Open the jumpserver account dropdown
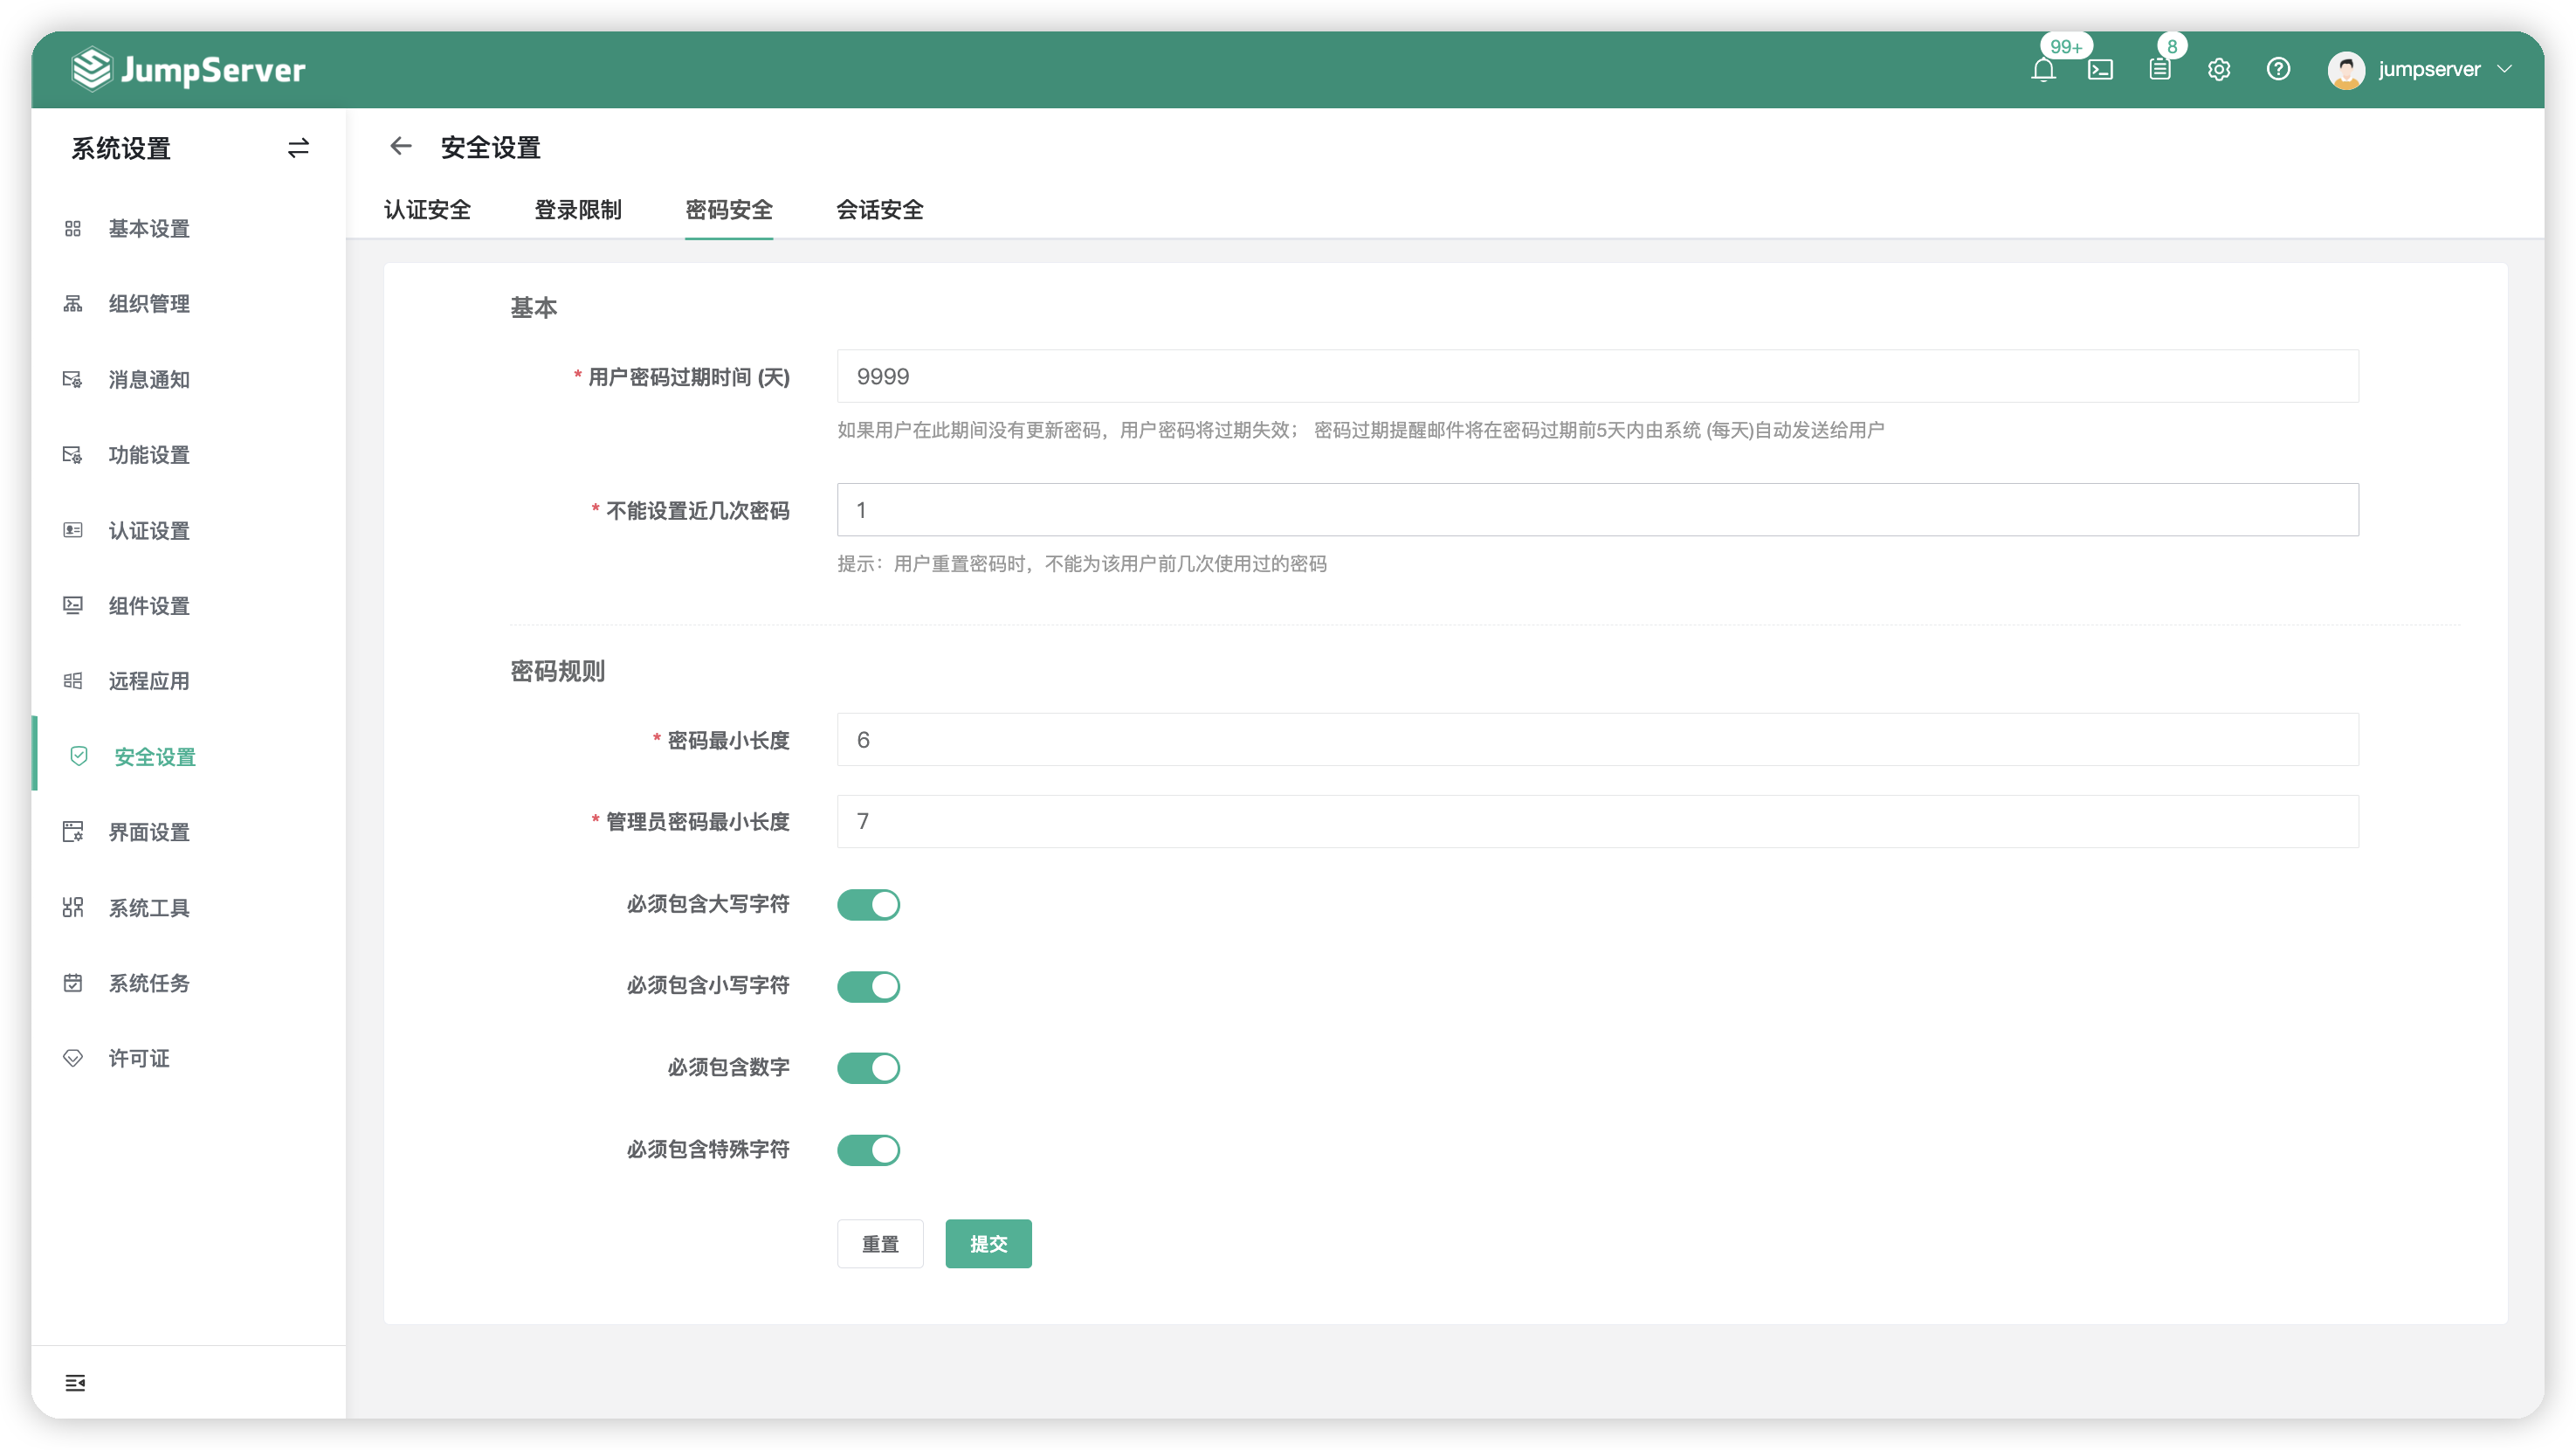 click(x=2429, y=69)
